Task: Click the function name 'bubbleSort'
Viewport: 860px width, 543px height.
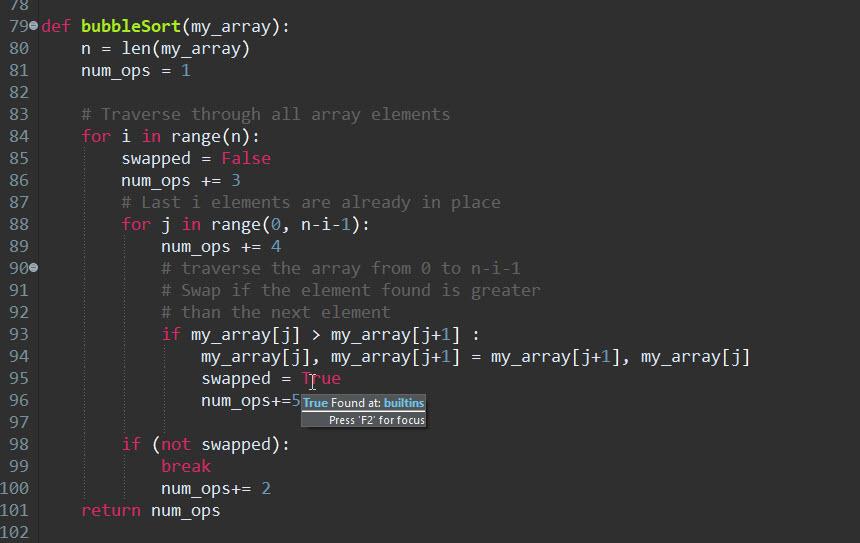Action: [x=131, y=26]
